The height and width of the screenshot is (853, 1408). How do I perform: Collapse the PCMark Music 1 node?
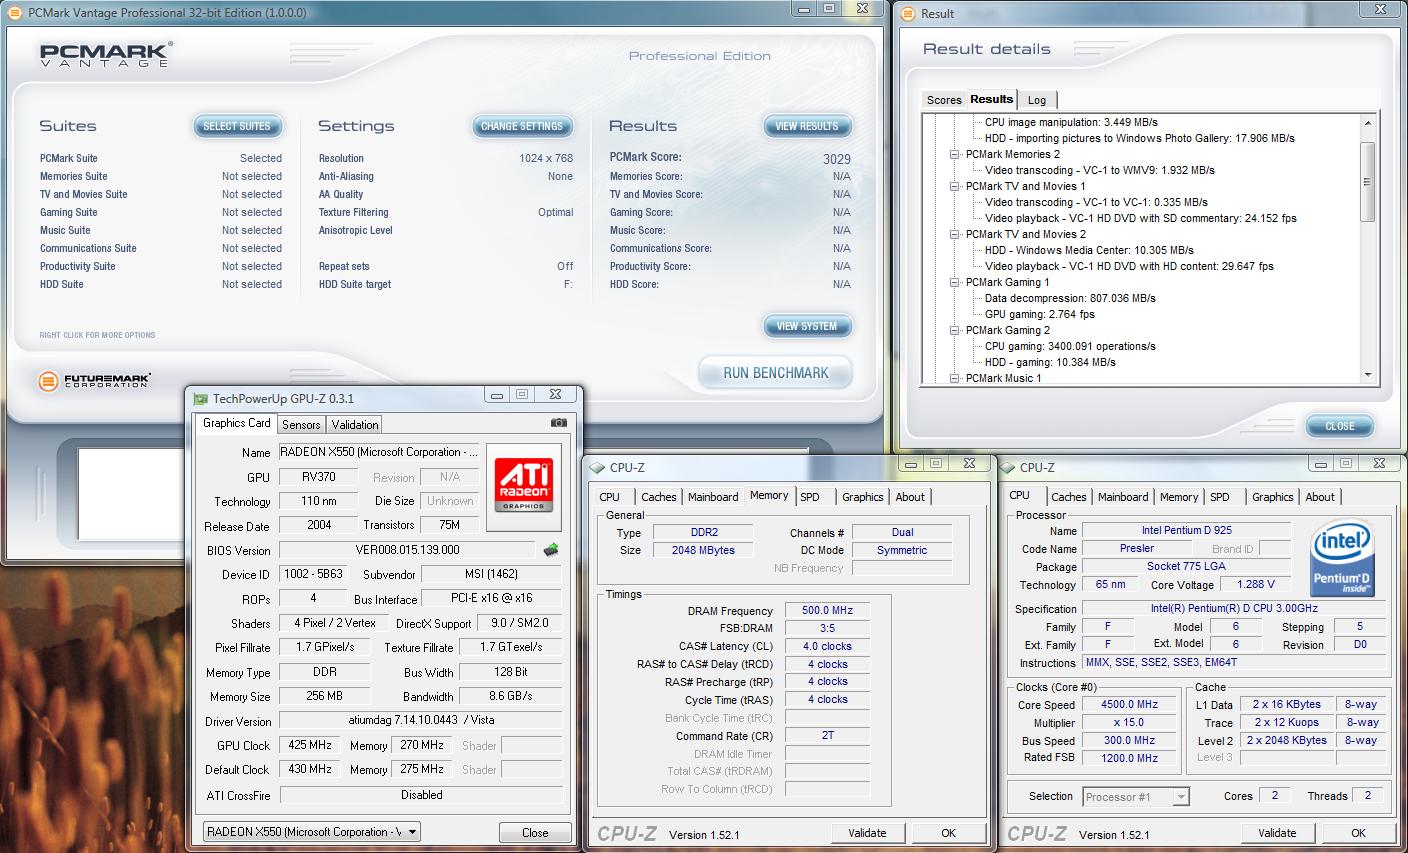[x=954, y=378]
